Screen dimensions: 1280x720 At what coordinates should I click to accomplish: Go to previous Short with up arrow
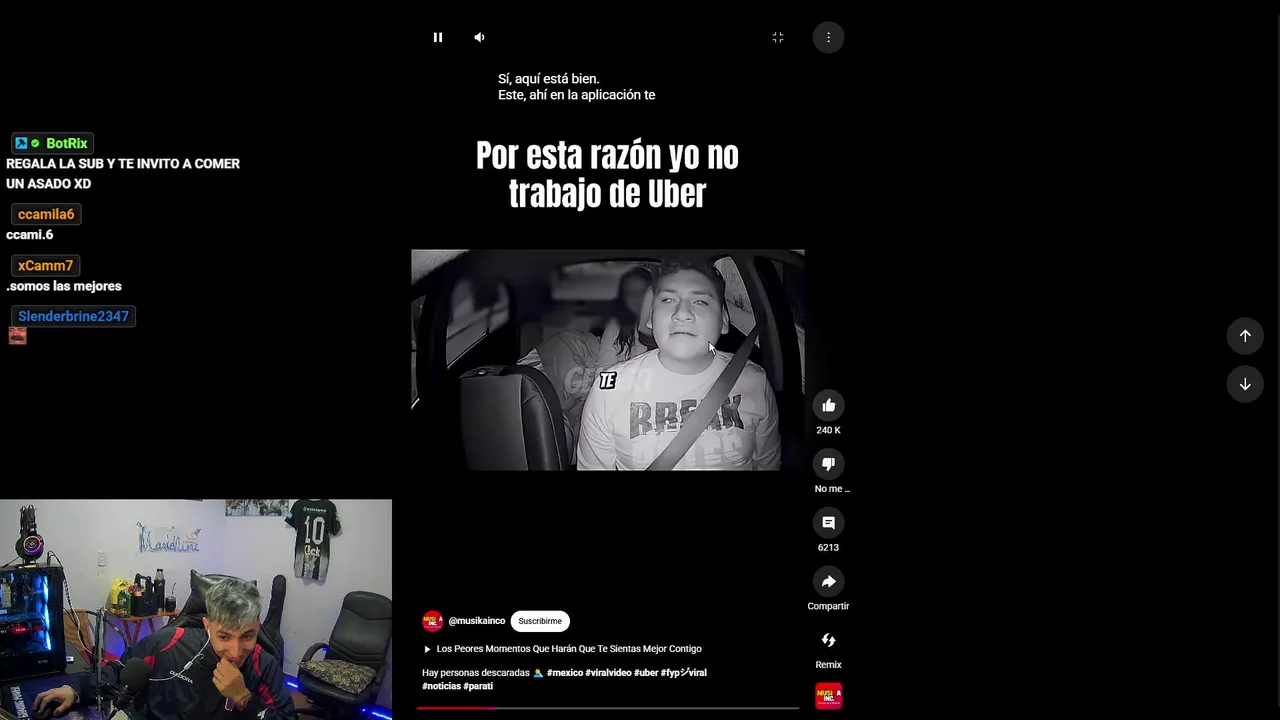[1245, 336]
